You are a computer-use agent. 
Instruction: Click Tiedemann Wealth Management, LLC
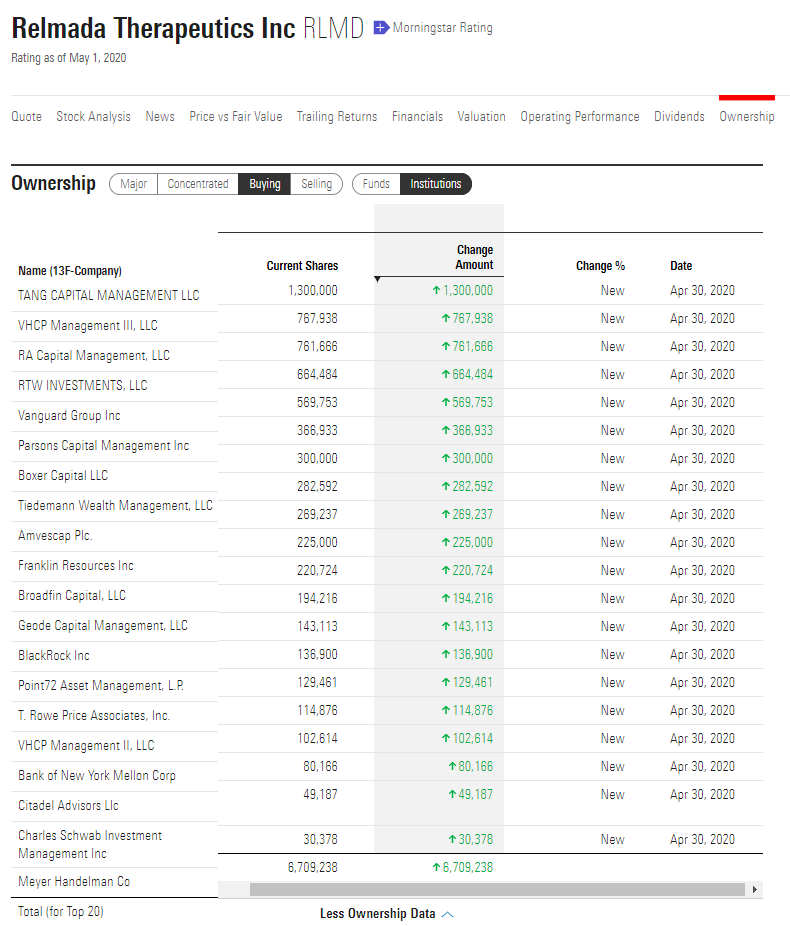[x=115, y=506]
